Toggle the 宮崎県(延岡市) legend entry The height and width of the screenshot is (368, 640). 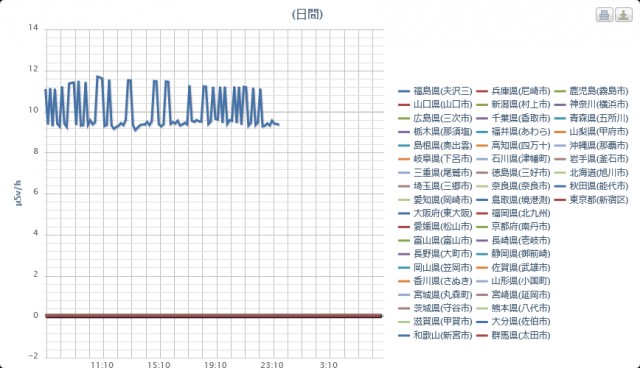513,295
